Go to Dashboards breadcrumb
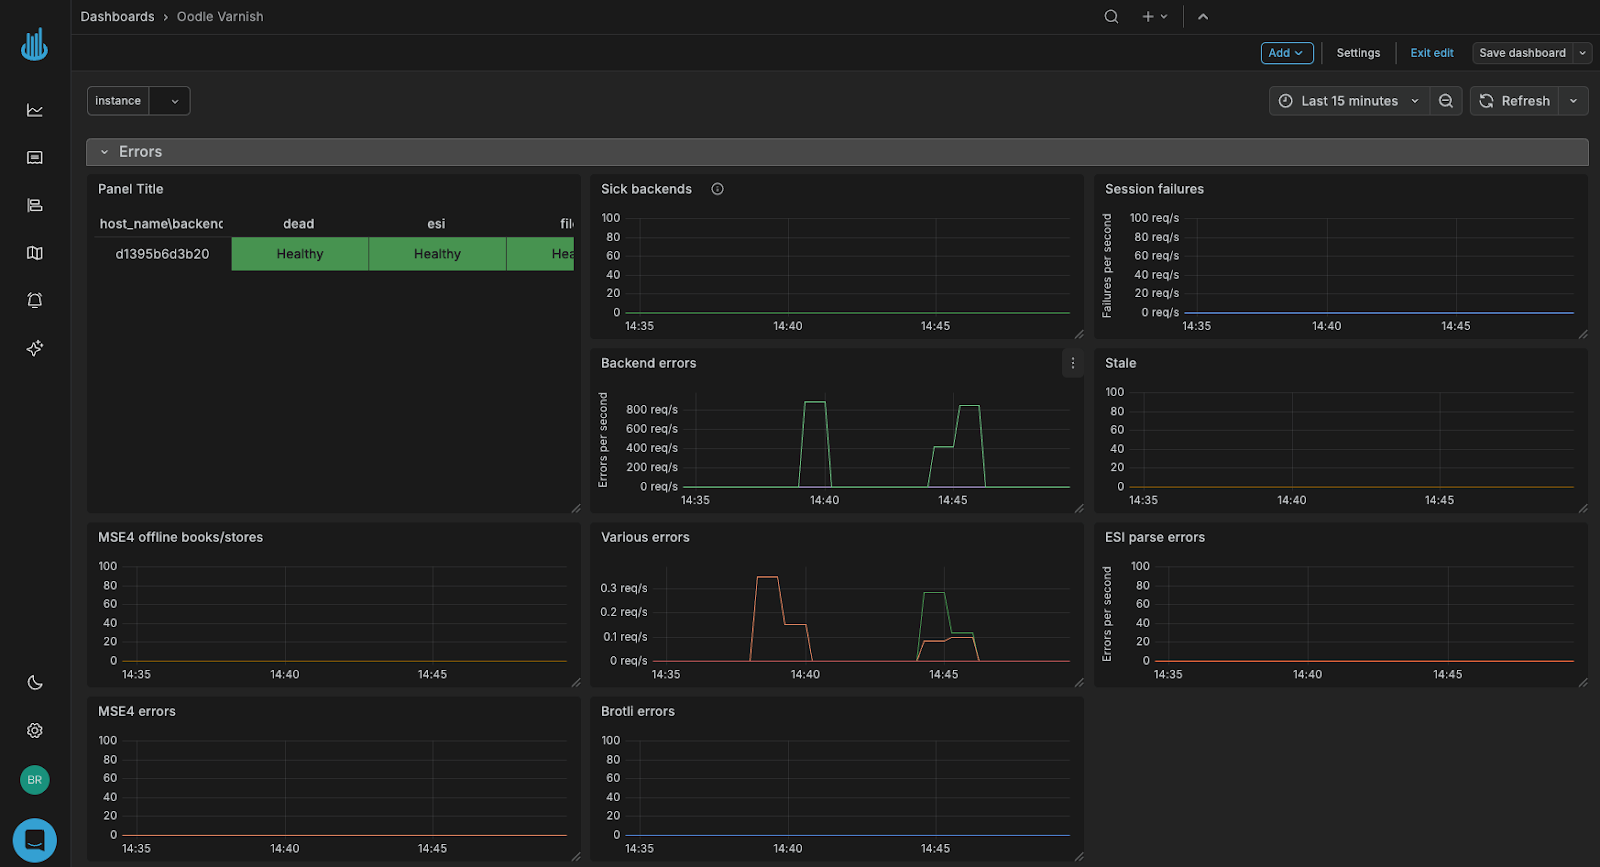This screenshot has width=1600, height=867. pos(117,17)
